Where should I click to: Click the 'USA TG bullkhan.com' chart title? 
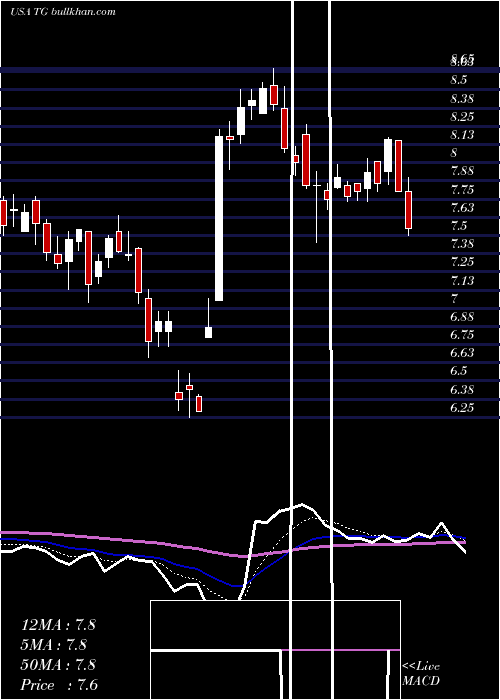[x=63, y=12]
